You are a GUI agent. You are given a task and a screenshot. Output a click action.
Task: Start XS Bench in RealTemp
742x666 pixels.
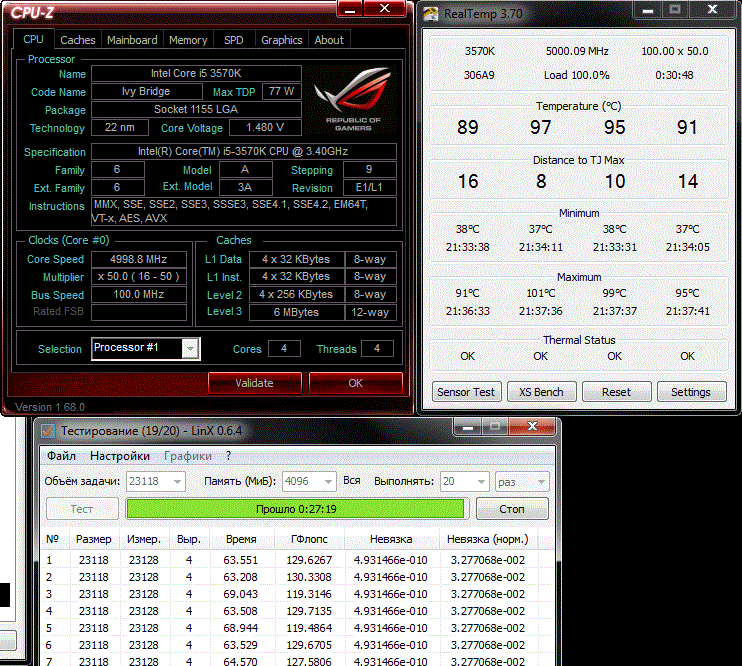541,392
